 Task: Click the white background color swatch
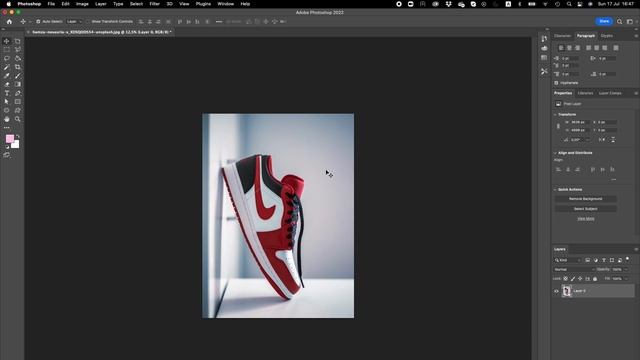point(16,145)
